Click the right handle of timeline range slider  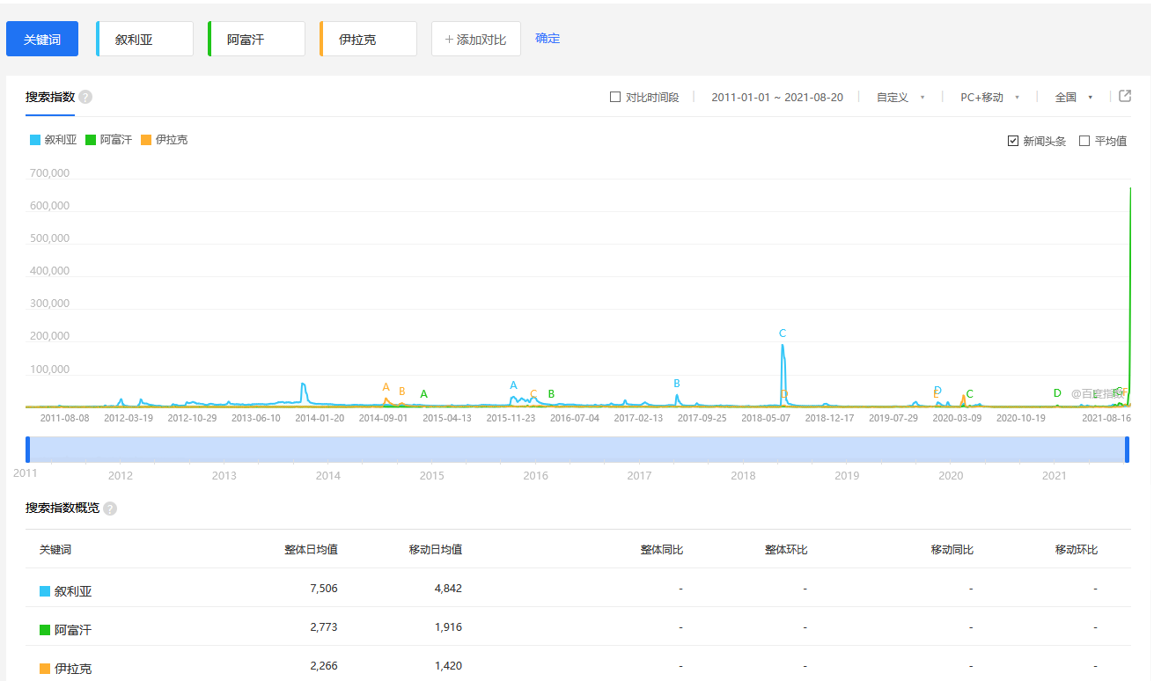click(x=1127, y=449)
